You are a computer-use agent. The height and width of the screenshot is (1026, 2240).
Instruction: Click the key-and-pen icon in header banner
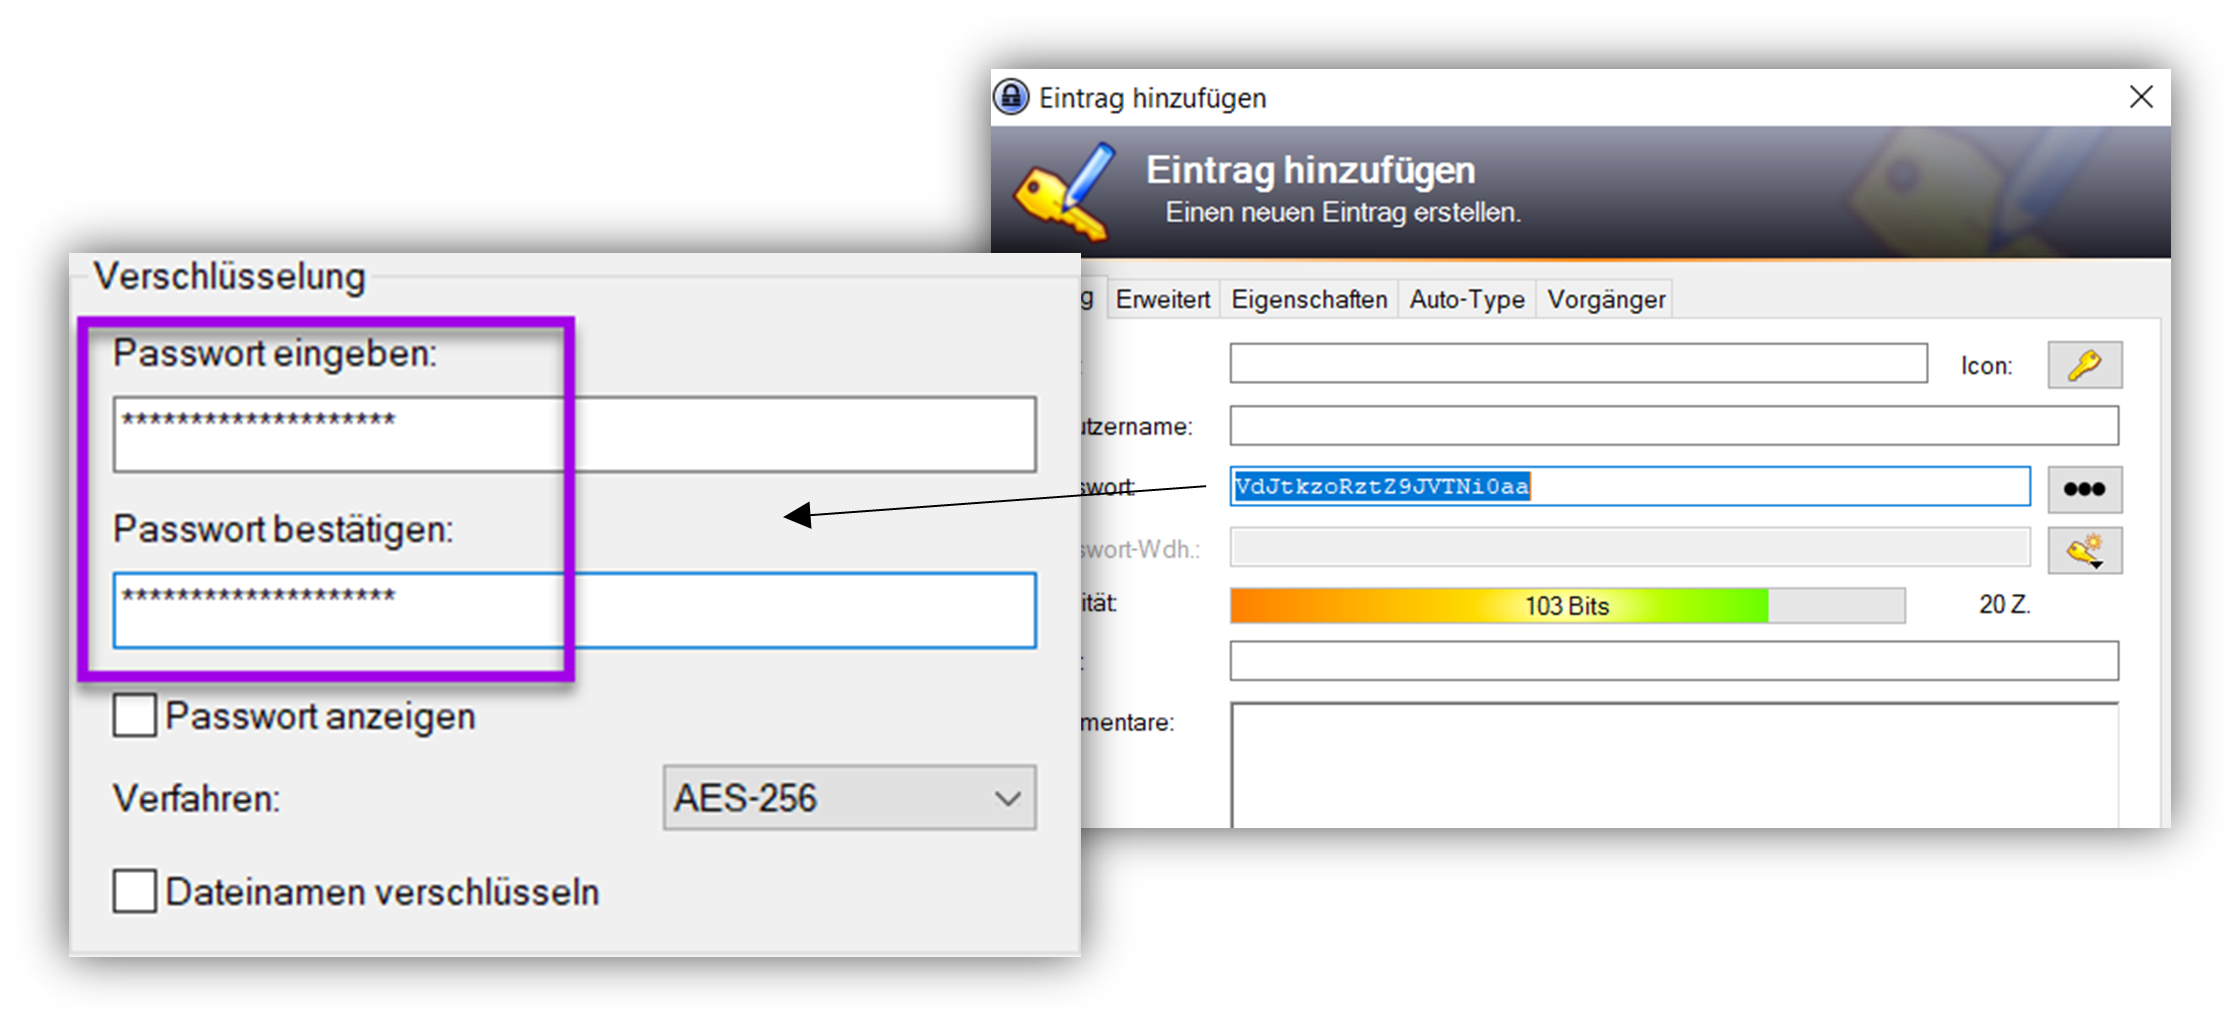[x=1064, y=192]
